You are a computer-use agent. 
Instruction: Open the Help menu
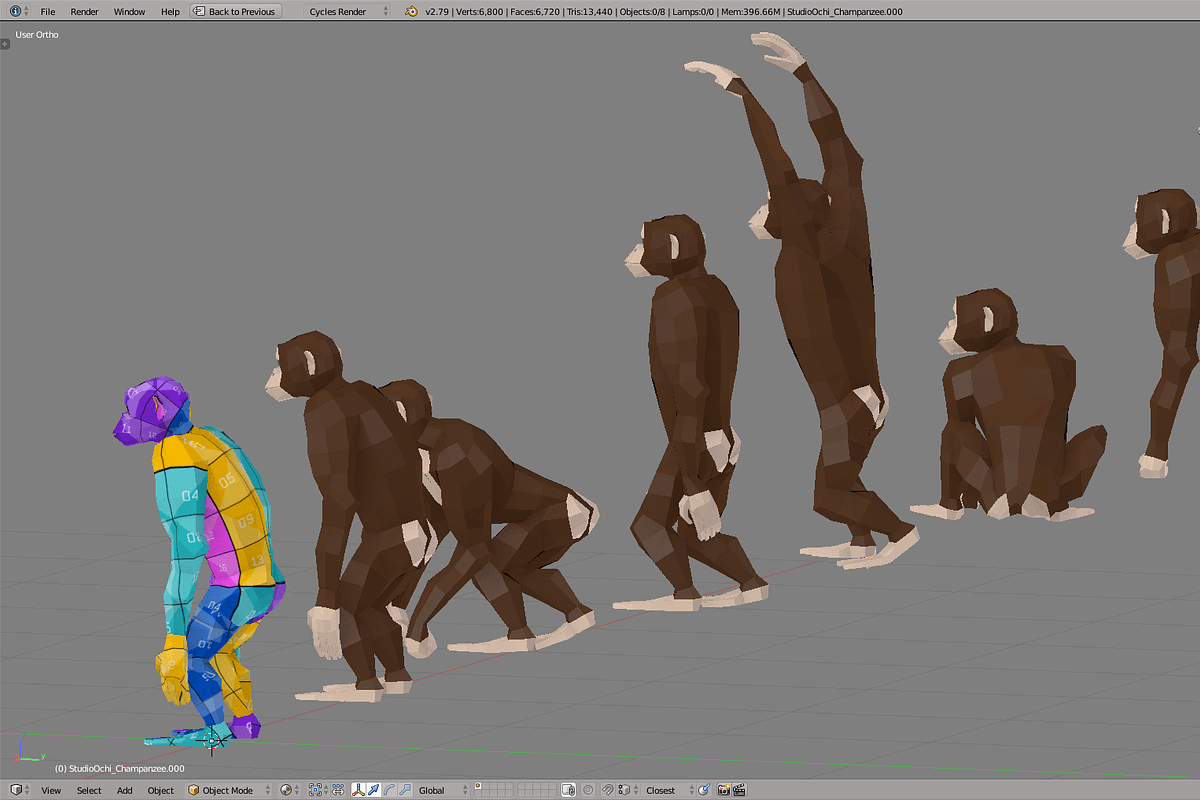click(x=170, y=11)
